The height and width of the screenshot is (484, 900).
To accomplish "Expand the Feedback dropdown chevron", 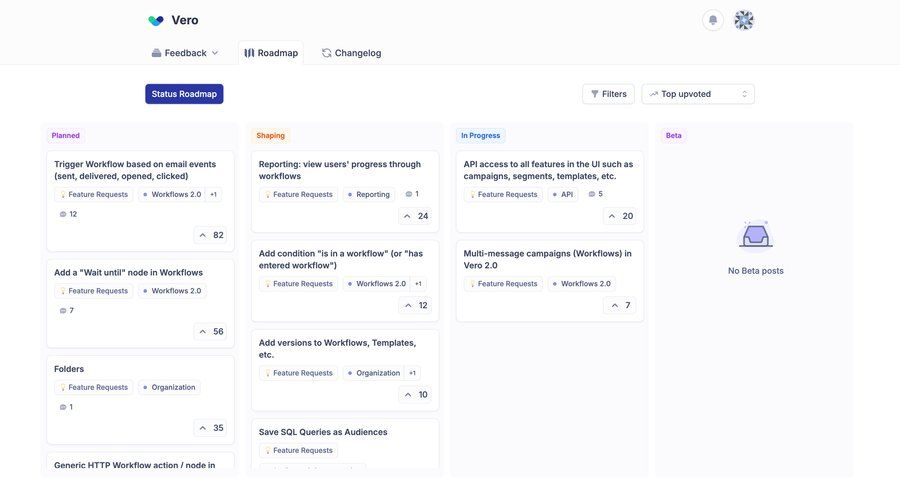I will coord(215,53).
